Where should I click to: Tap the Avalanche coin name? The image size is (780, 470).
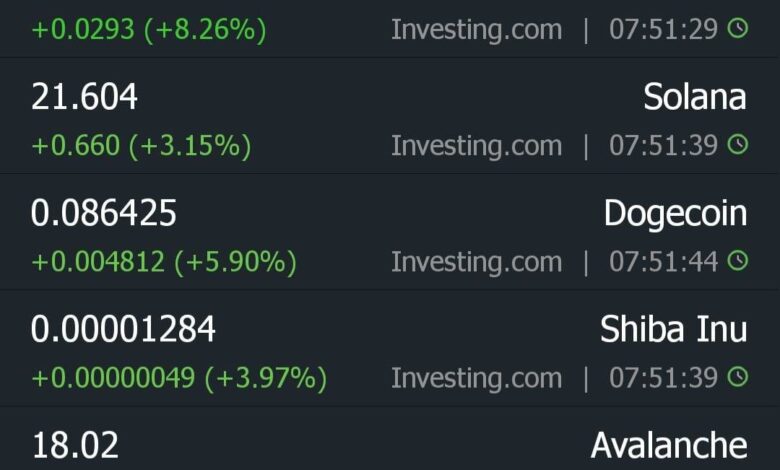tap(668, 445)
